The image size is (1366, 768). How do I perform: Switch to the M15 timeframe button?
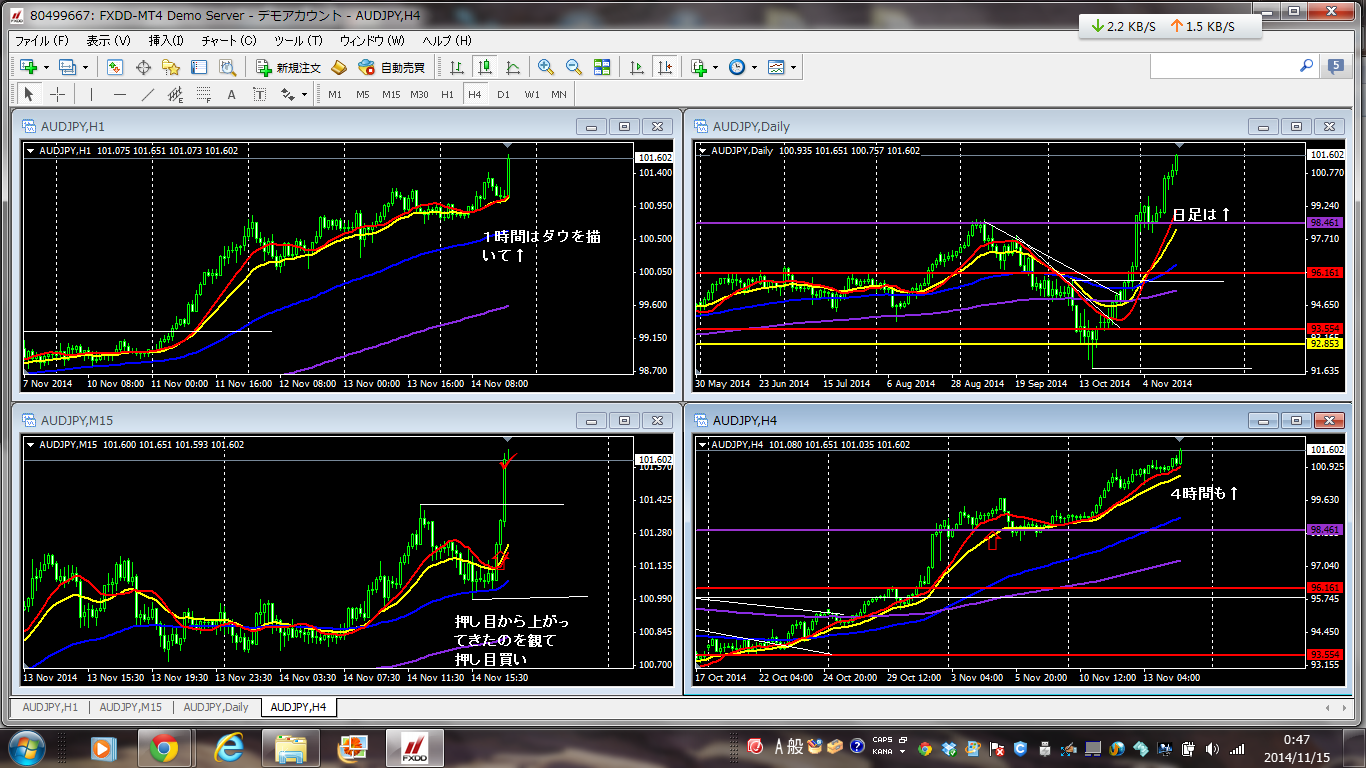click(390, 94)
